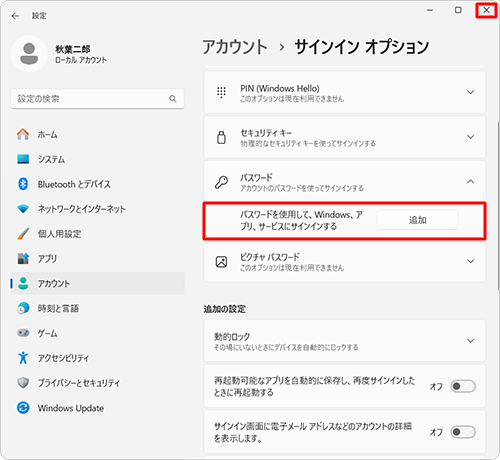Click the System monitor icon

click(23, 159)
